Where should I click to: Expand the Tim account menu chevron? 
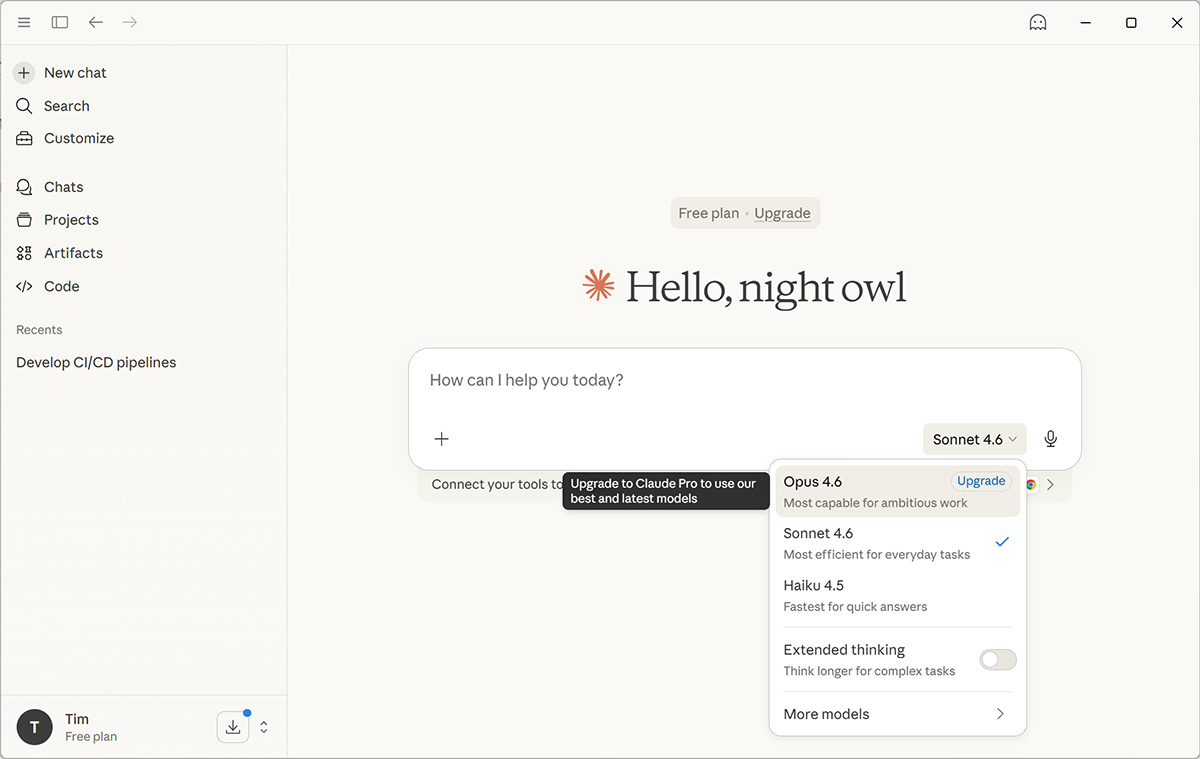click(x=264, y=727)
